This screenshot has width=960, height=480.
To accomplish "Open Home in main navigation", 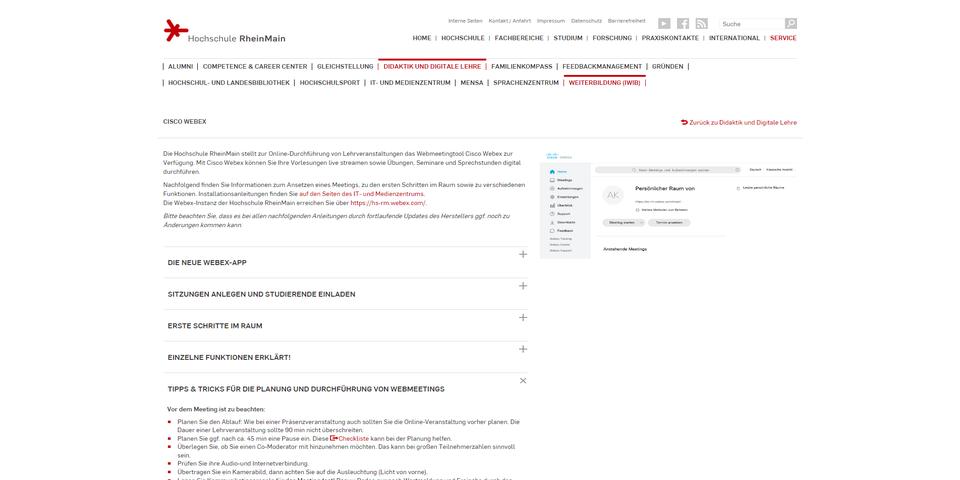I will (422, 38).
